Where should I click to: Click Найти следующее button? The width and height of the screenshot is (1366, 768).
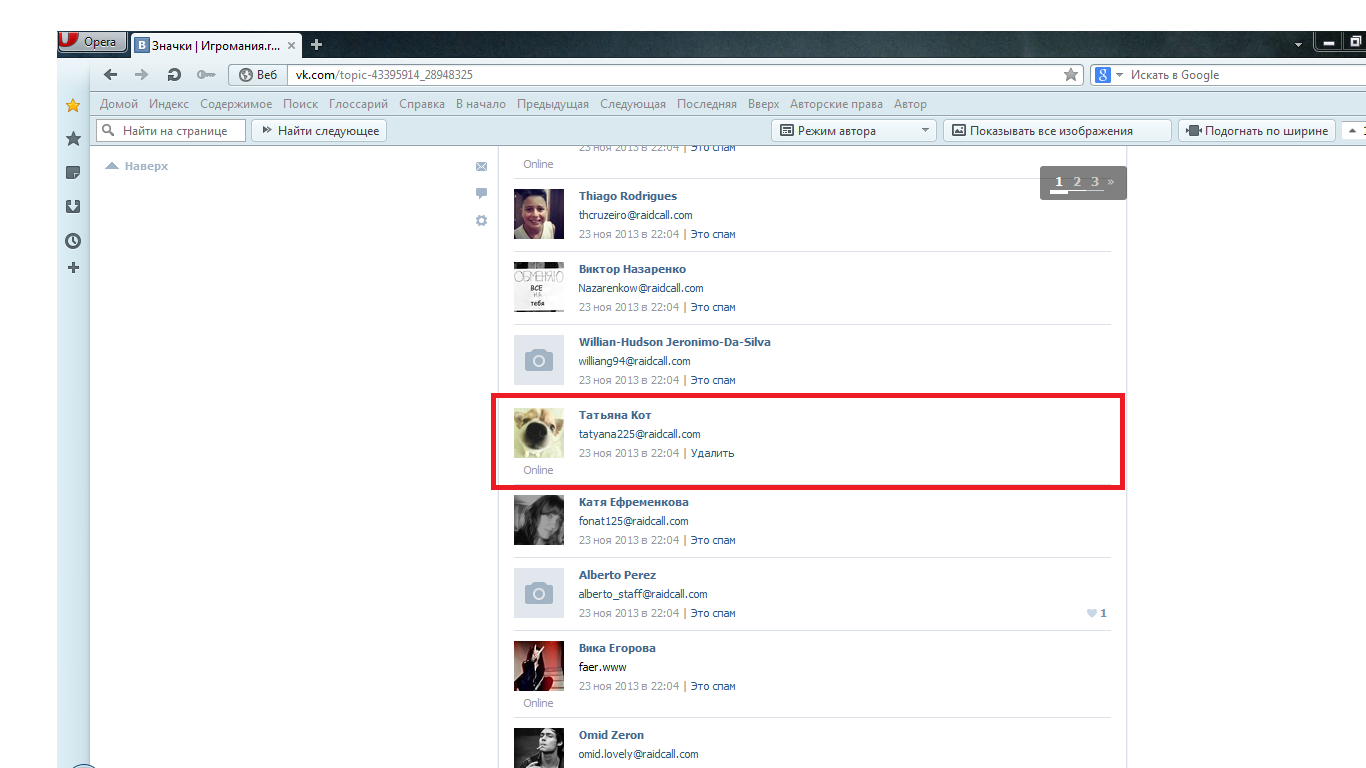[318, 131]
